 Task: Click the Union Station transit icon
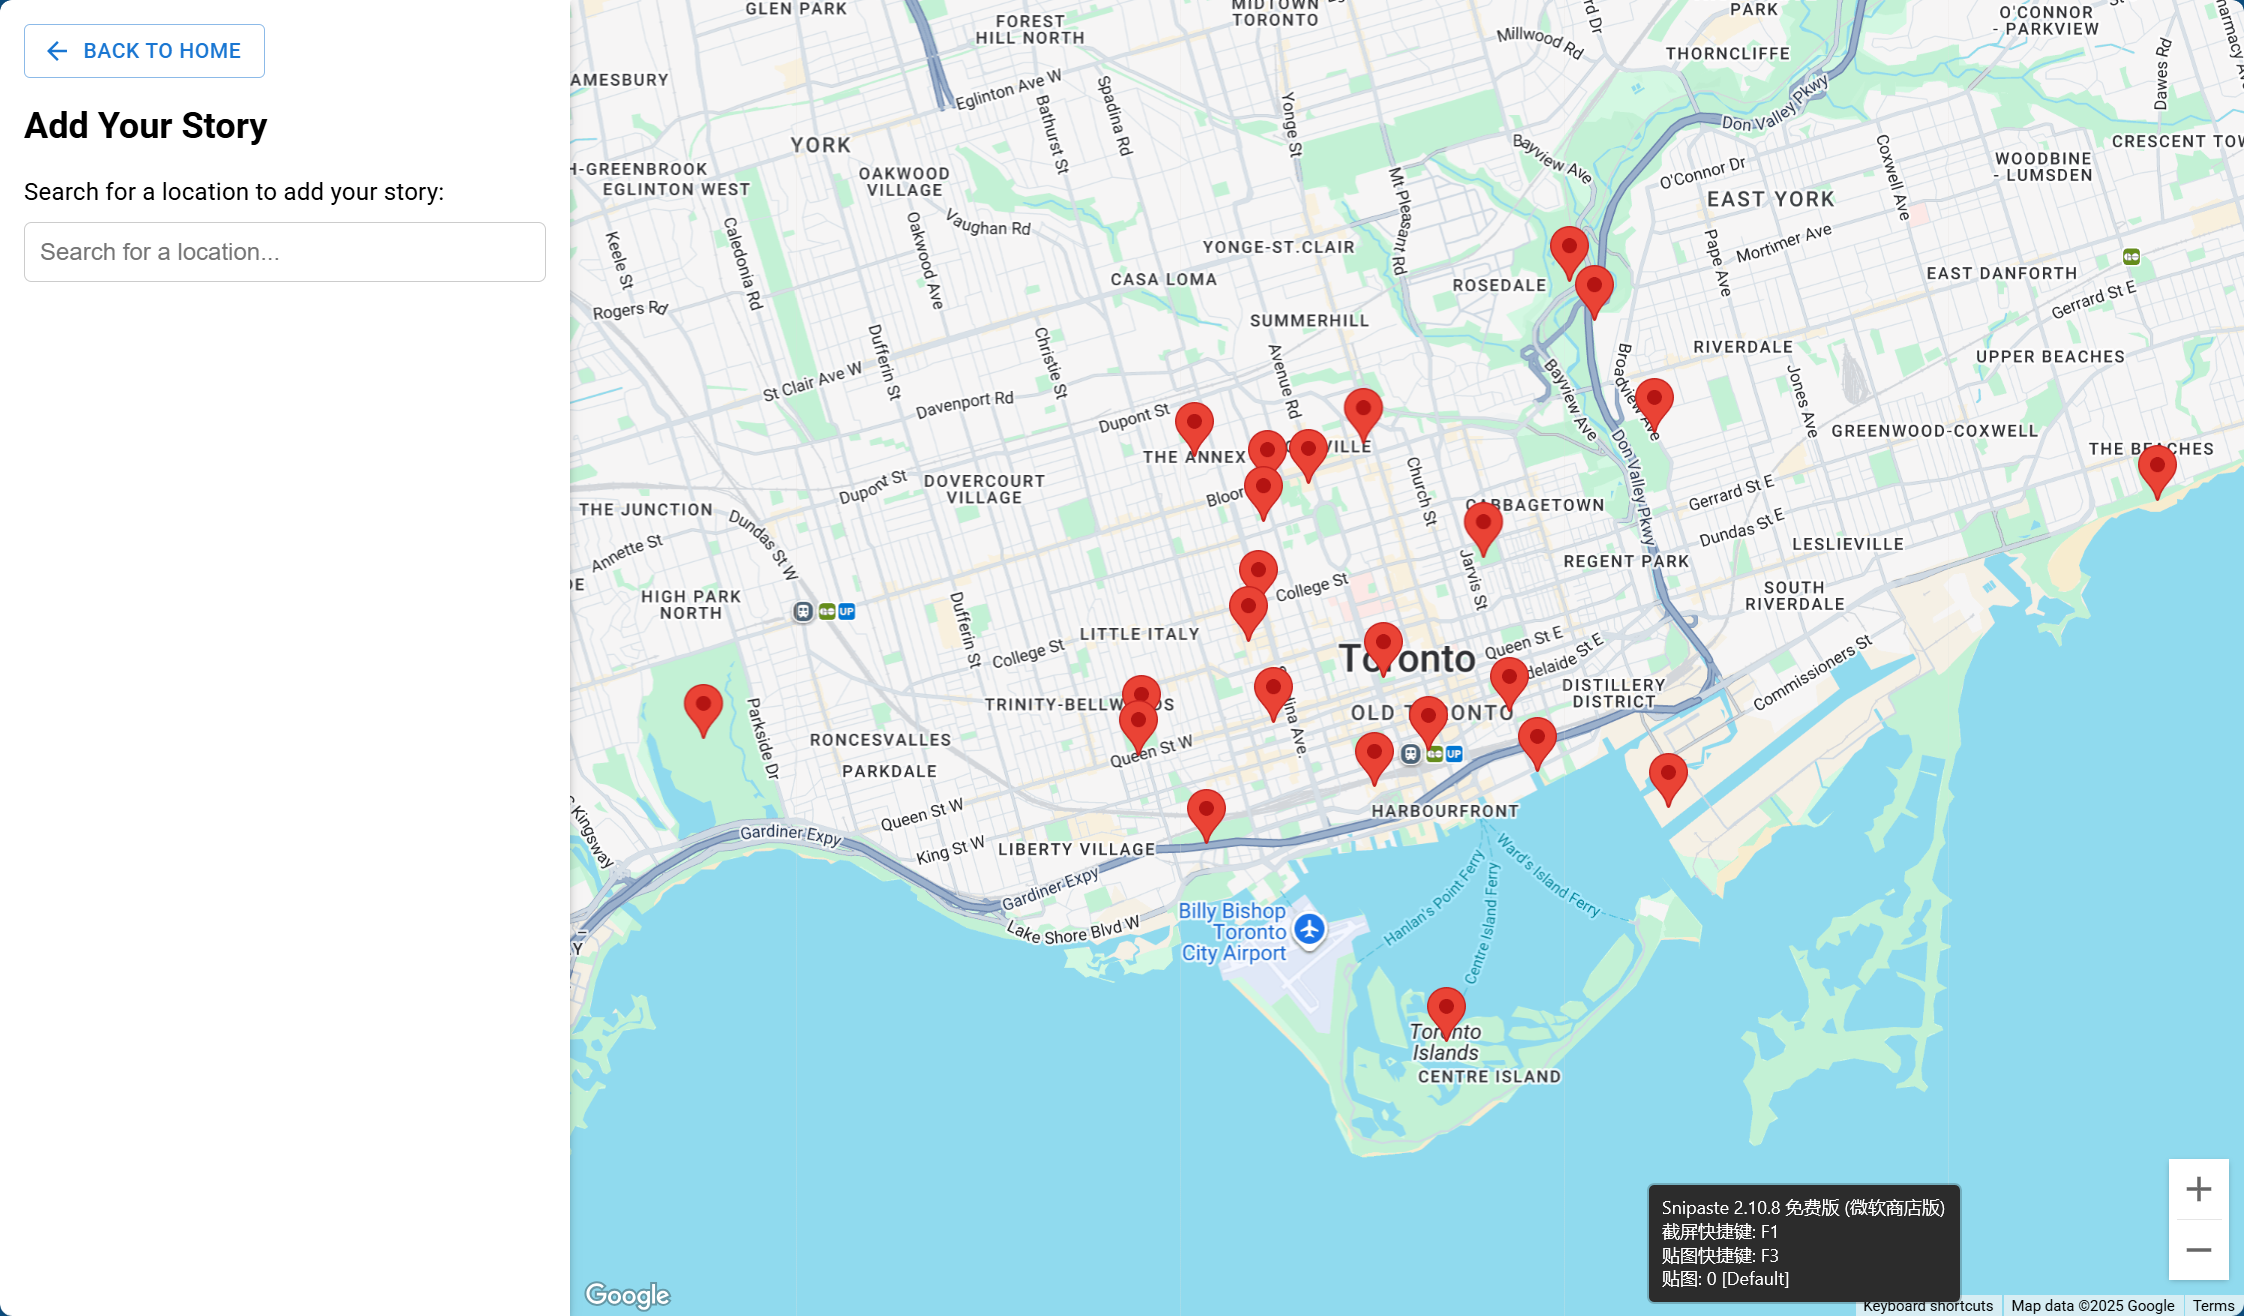pyautogui.click(x=1410, y=754)
